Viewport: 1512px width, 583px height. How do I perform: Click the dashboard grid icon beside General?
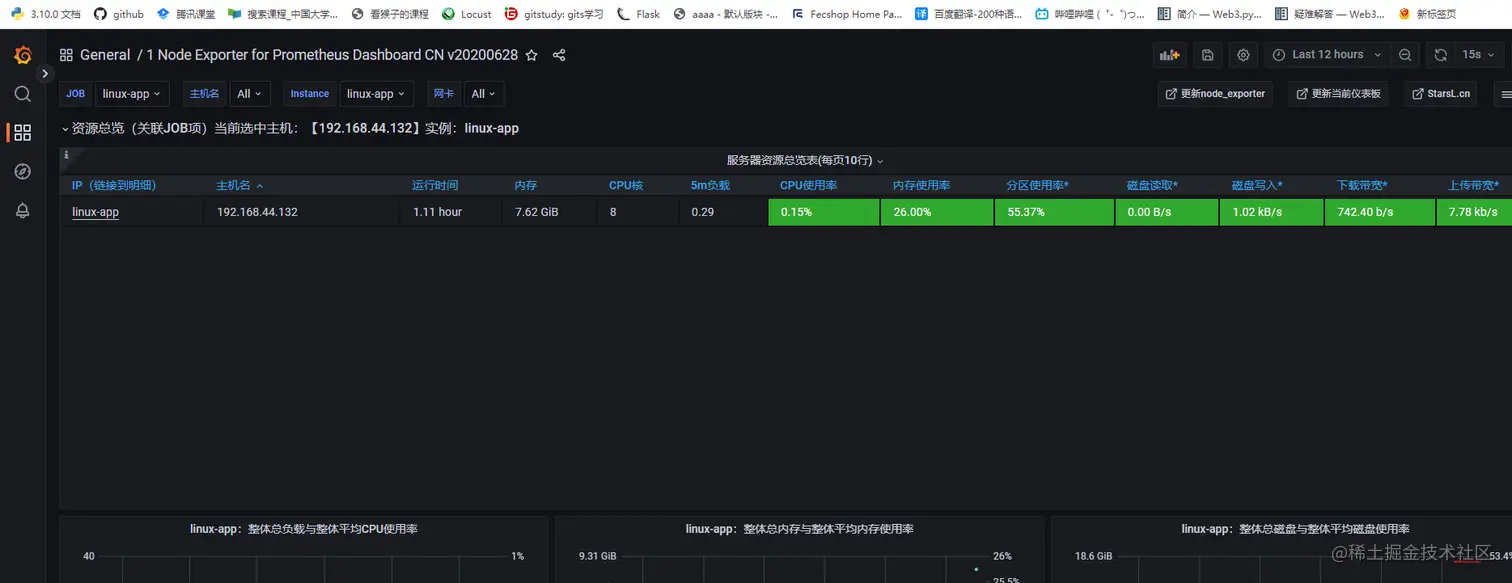point(66,55)
